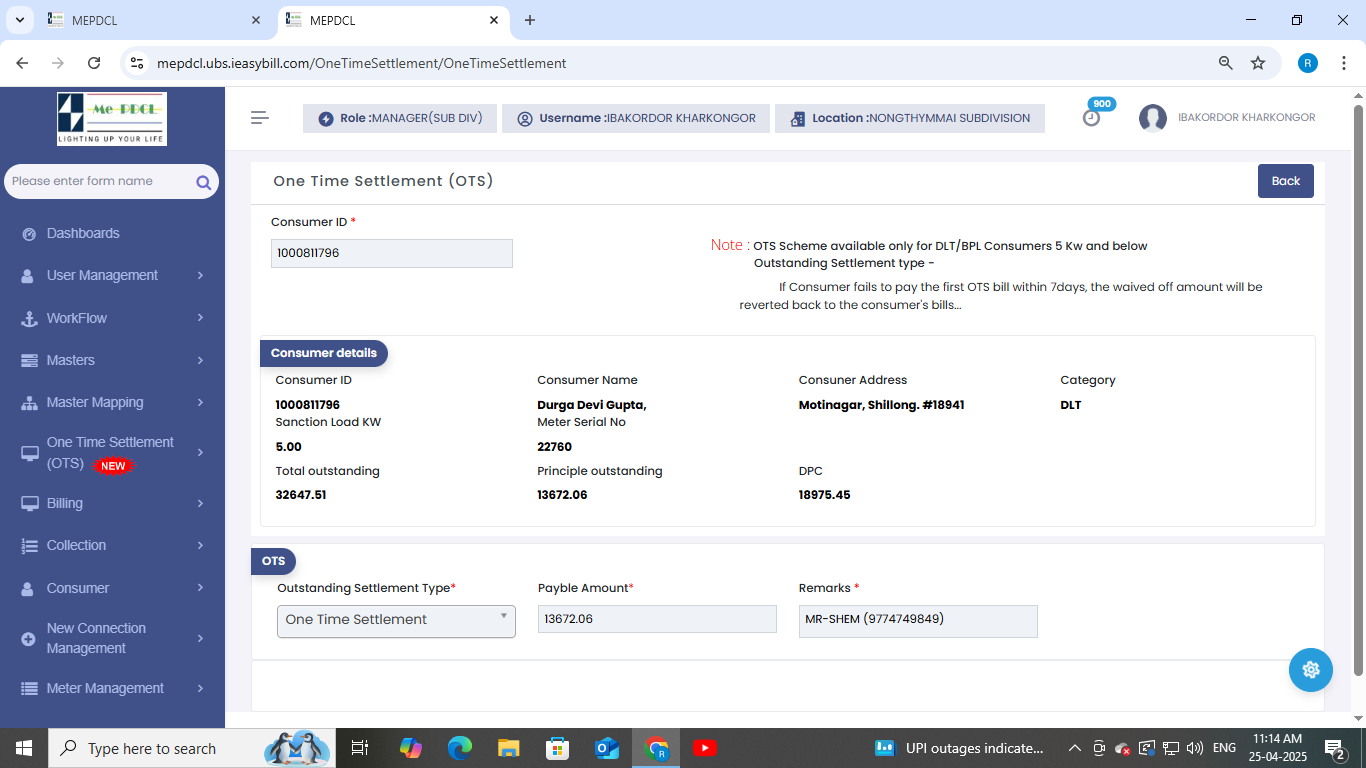
Task: Open Dashboards menu item
Action: point(112,233)
